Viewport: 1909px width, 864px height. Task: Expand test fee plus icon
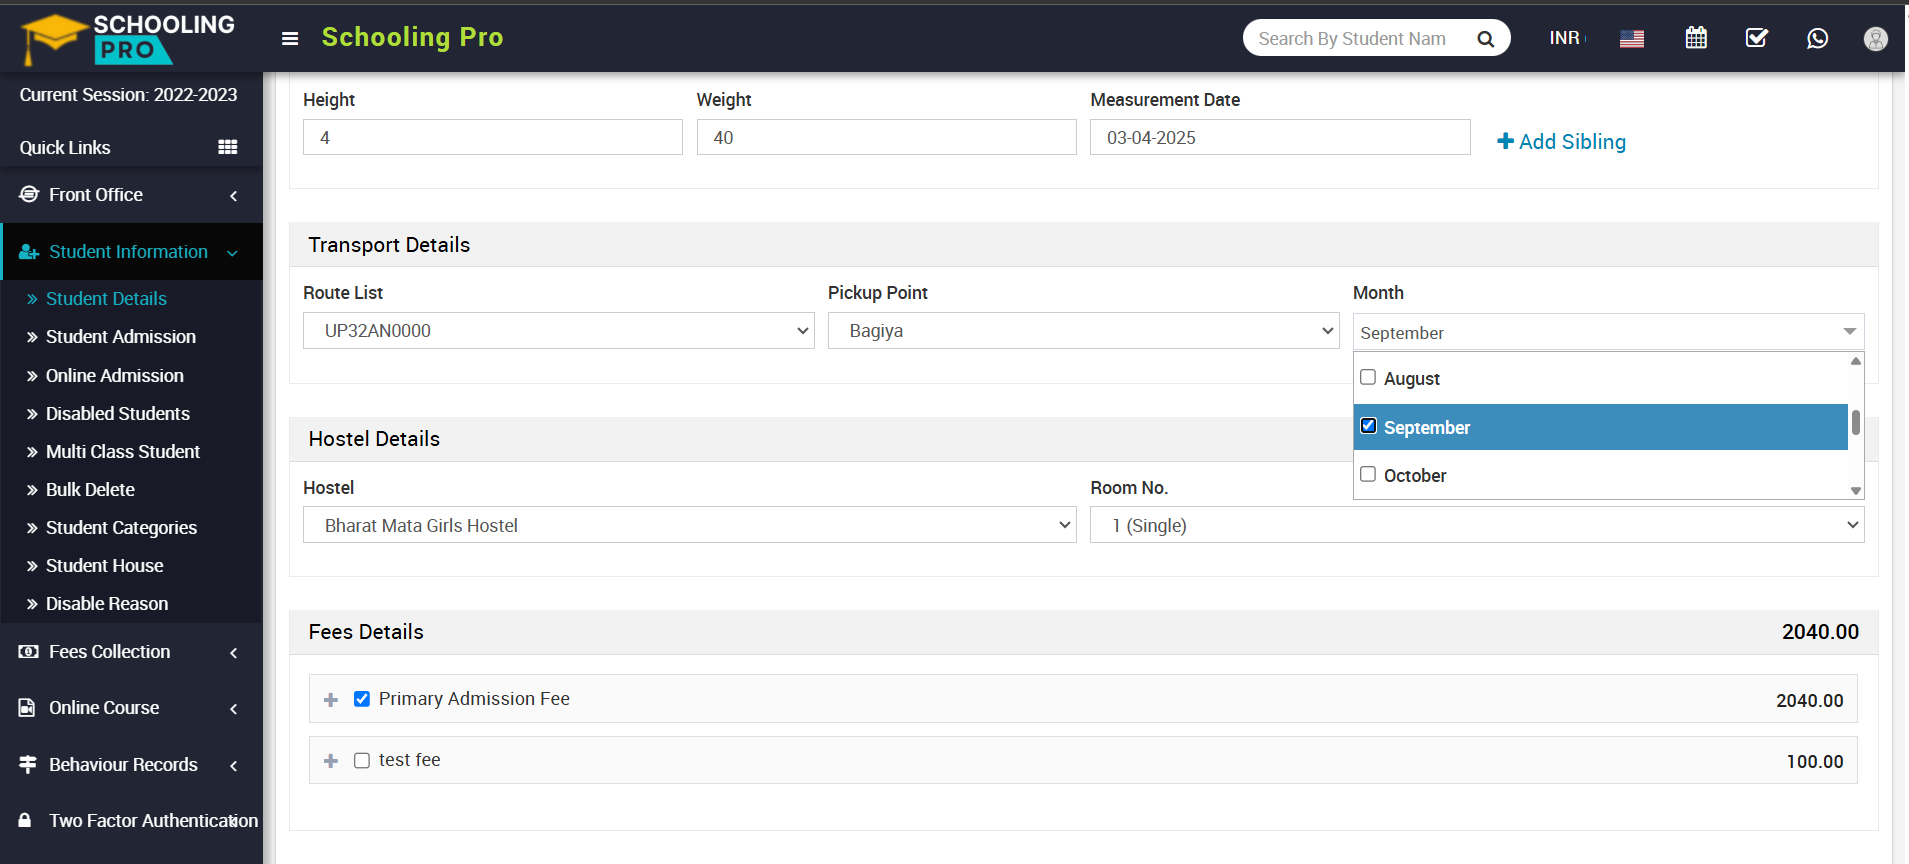(x=331, y=761)
